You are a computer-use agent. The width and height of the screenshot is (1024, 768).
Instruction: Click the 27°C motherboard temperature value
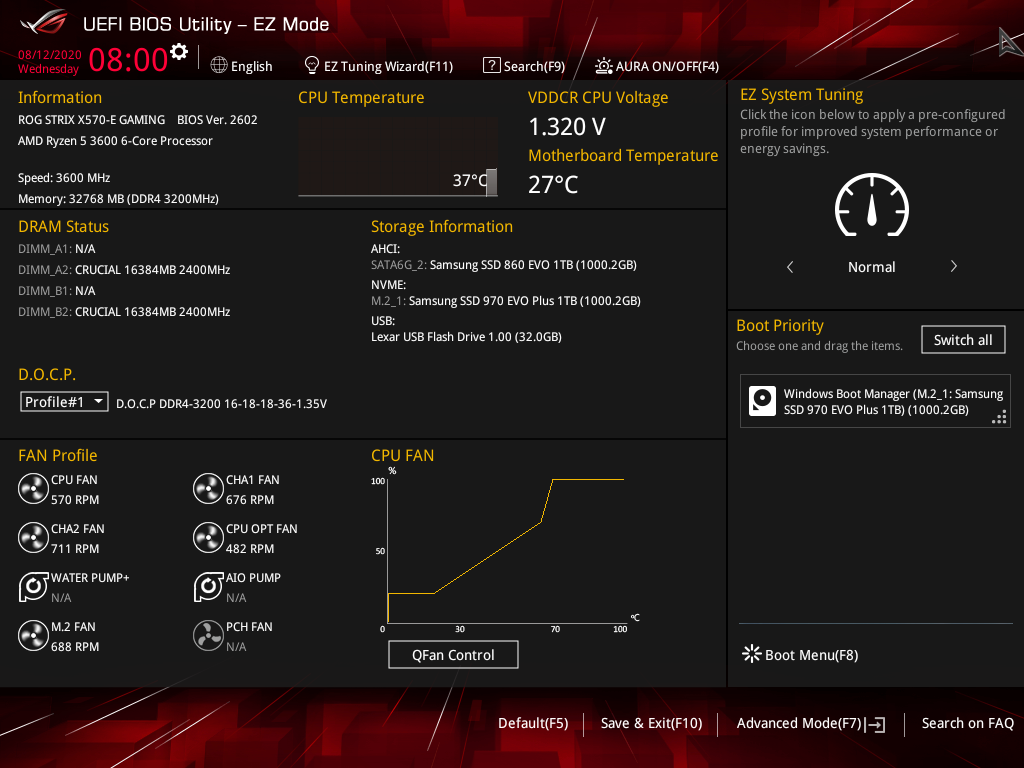point(553,184)
